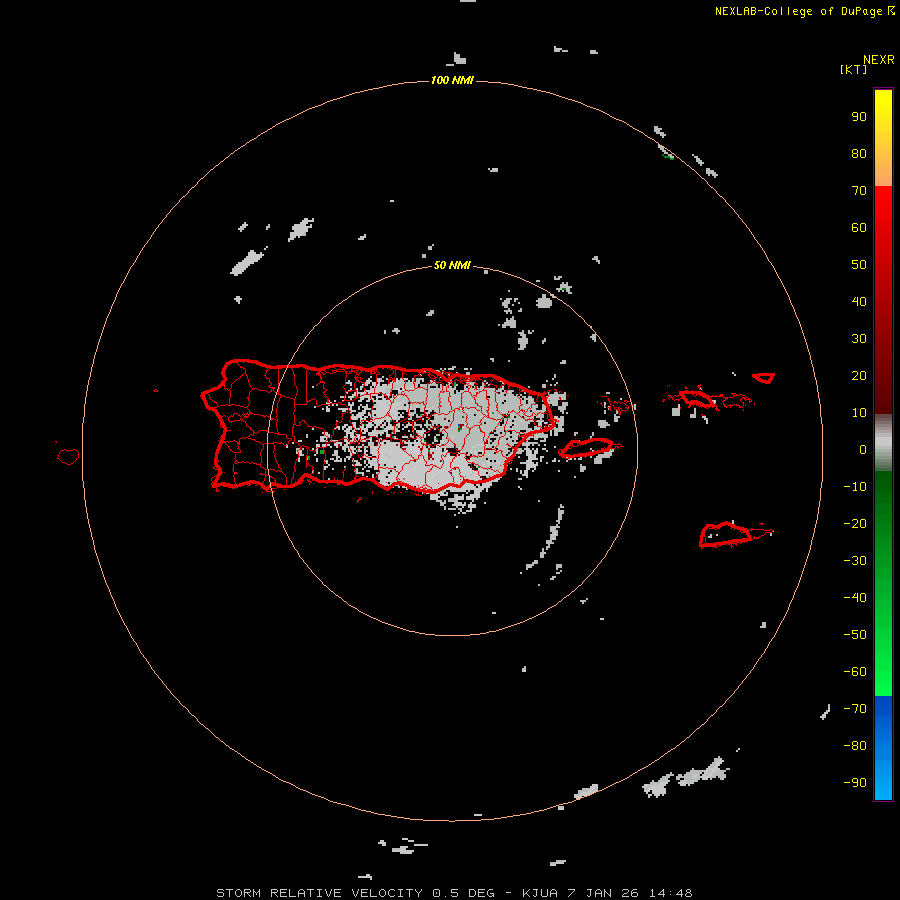Click the St. Croix island outline
The width and height of the screenshot is (900, 900).
point(726,534)
